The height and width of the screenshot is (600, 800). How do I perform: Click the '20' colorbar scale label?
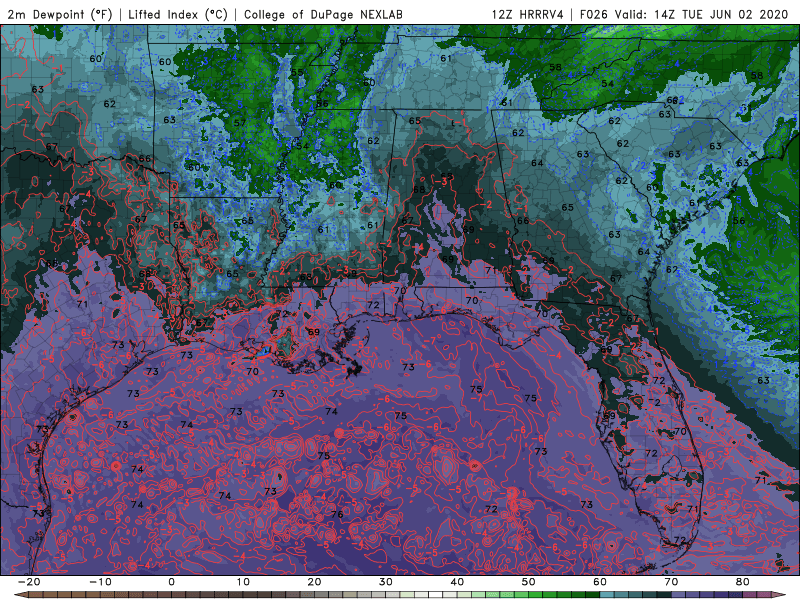[x=314, y=582]
